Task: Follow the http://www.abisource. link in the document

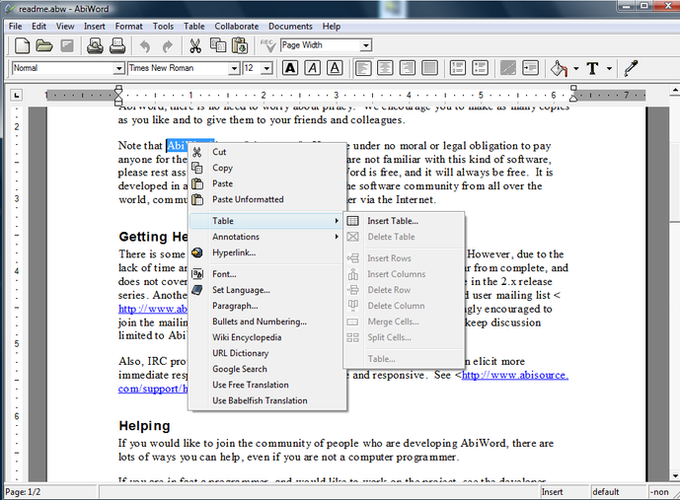Action: click(x=515, y=375)
